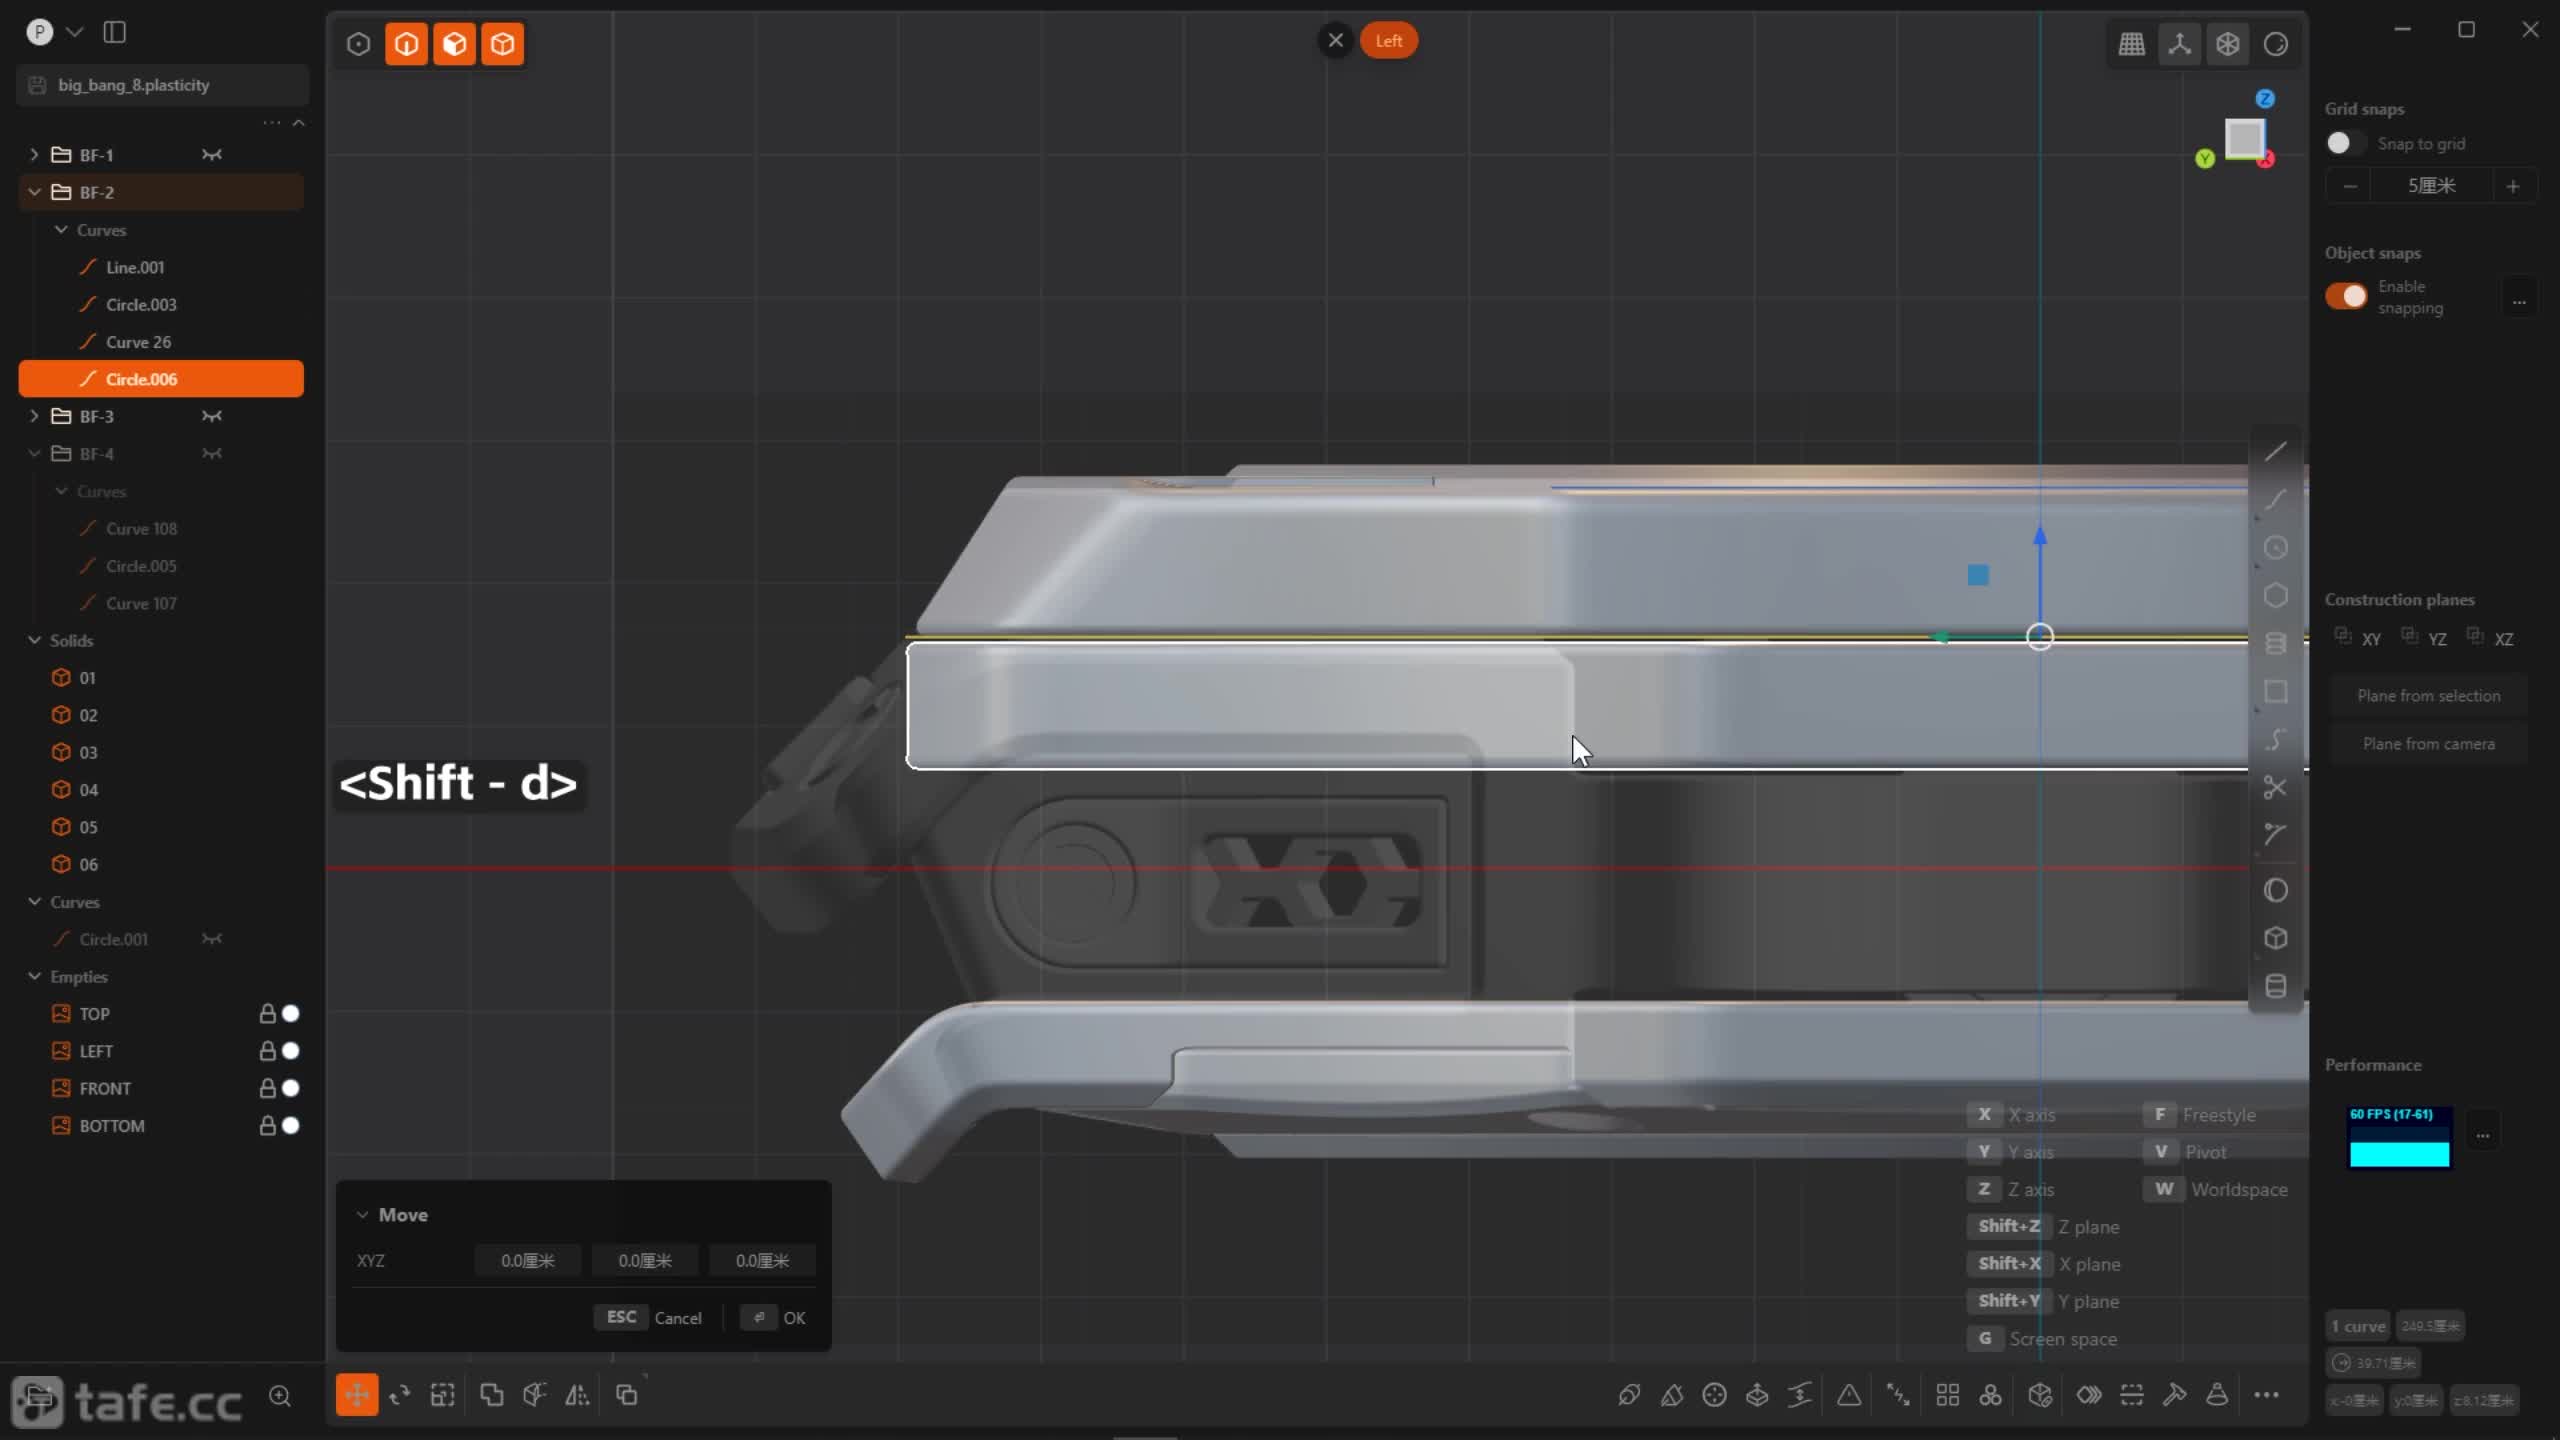The width and height of the screenshot is (2560, 1440).
Task: Select the Box solid tool
Action: click(2275, 938)
